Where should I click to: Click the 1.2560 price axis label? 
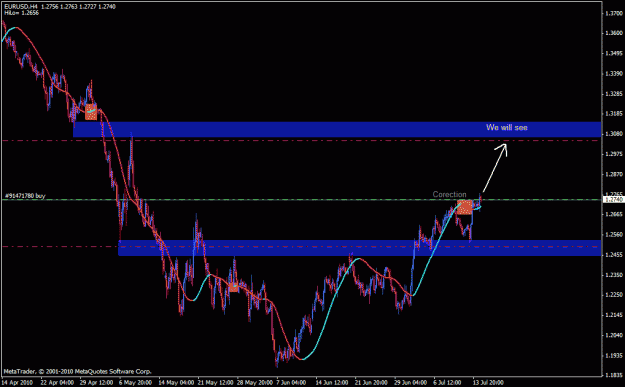tap(613, 234)
